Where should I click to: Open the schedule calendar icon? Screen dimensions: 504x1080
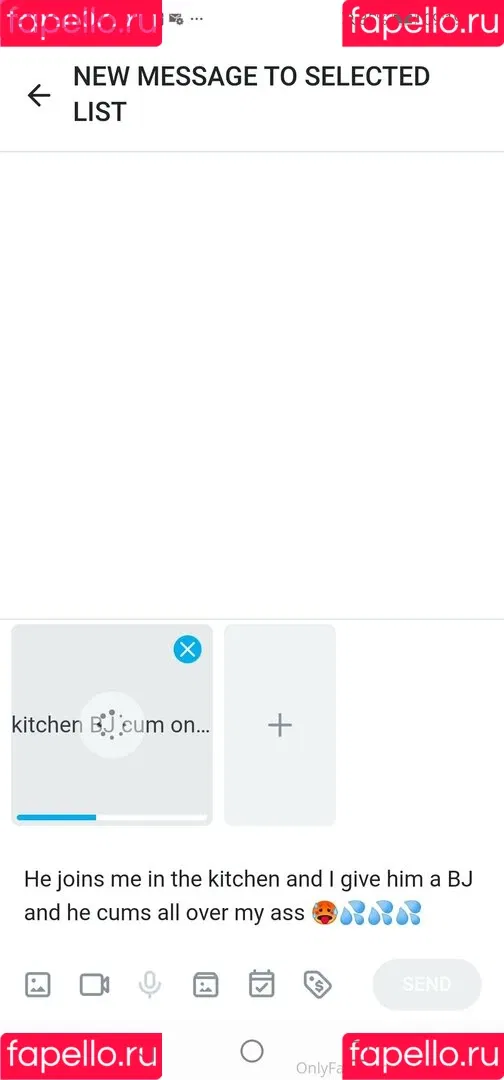(262, 984)
